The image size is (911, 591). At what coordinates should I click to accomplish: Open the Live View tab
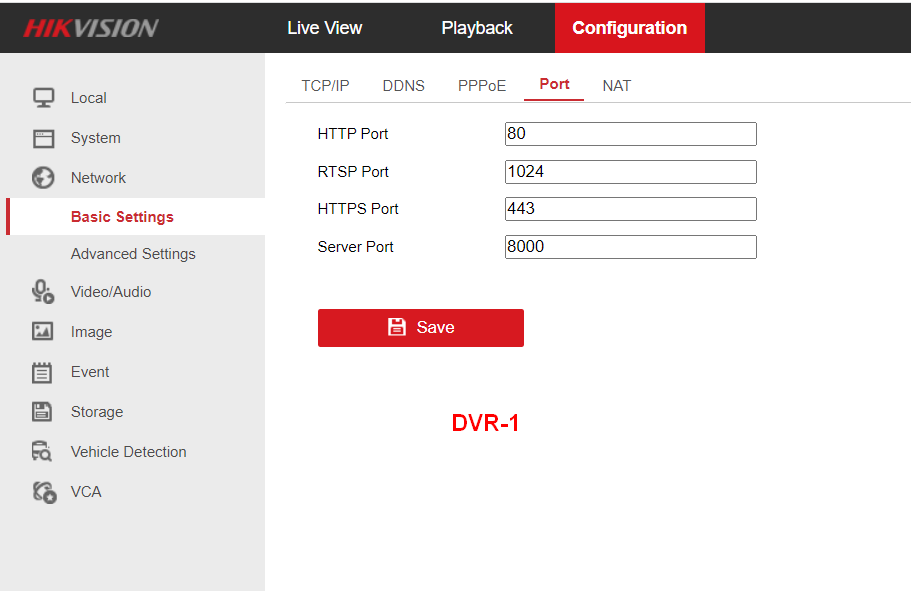click(x=325, y=28)
